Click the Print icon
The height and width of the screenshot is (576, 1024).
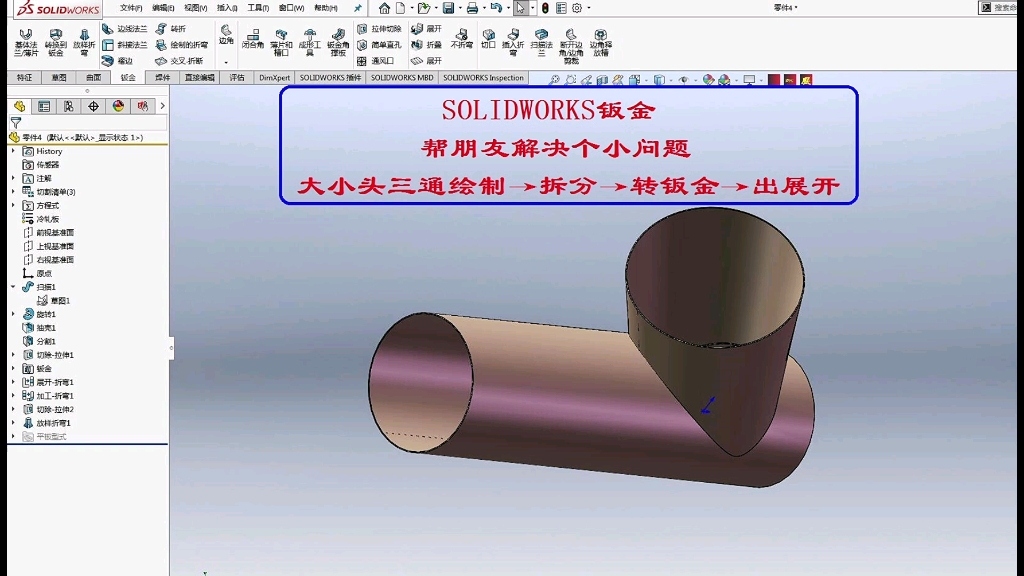point(472,8)
